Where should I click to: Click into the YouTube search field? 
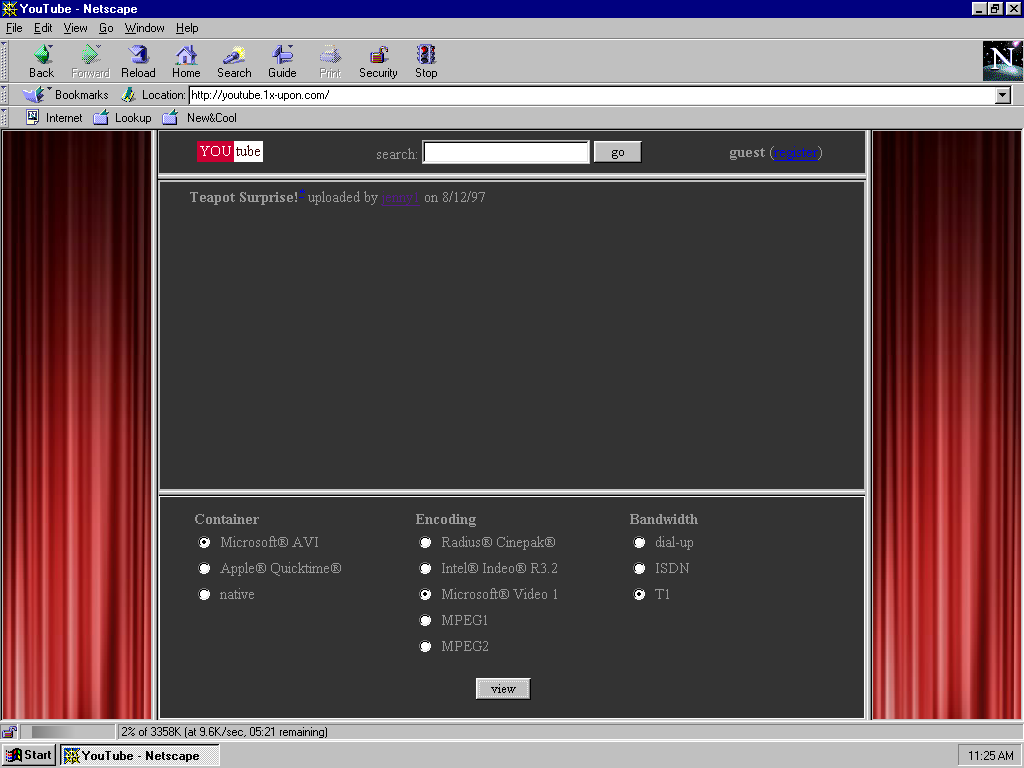pyautogui.click(x=506, y=152)
